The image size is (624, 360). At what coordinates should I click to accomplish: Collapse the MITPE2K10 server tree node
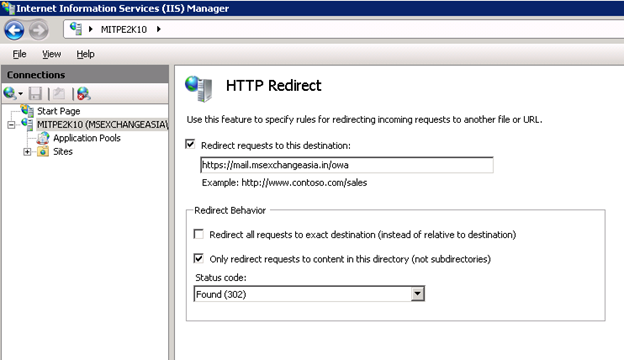pos(11,125)
